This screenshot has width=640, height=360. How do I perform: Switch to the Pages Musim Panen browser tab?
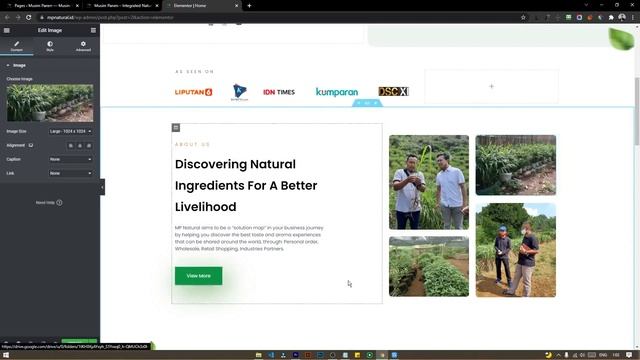point(41,6)
